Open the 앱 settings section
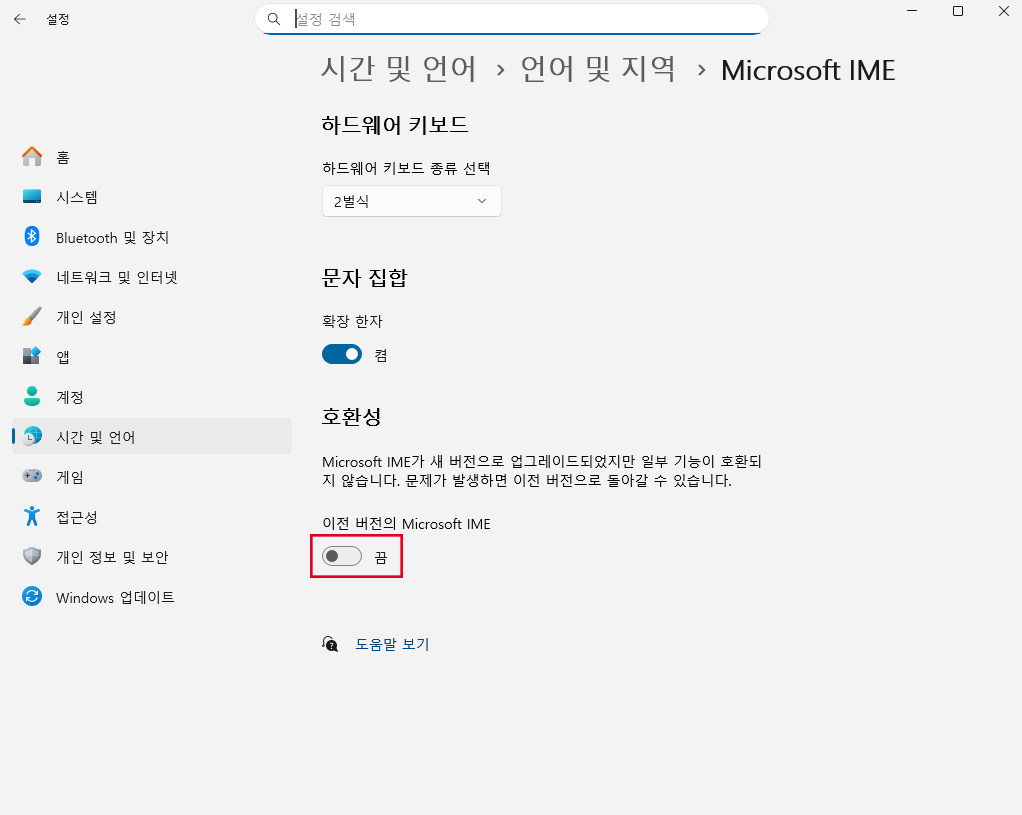The width and height of the screenshot is (1022, 815). (152, 357)
